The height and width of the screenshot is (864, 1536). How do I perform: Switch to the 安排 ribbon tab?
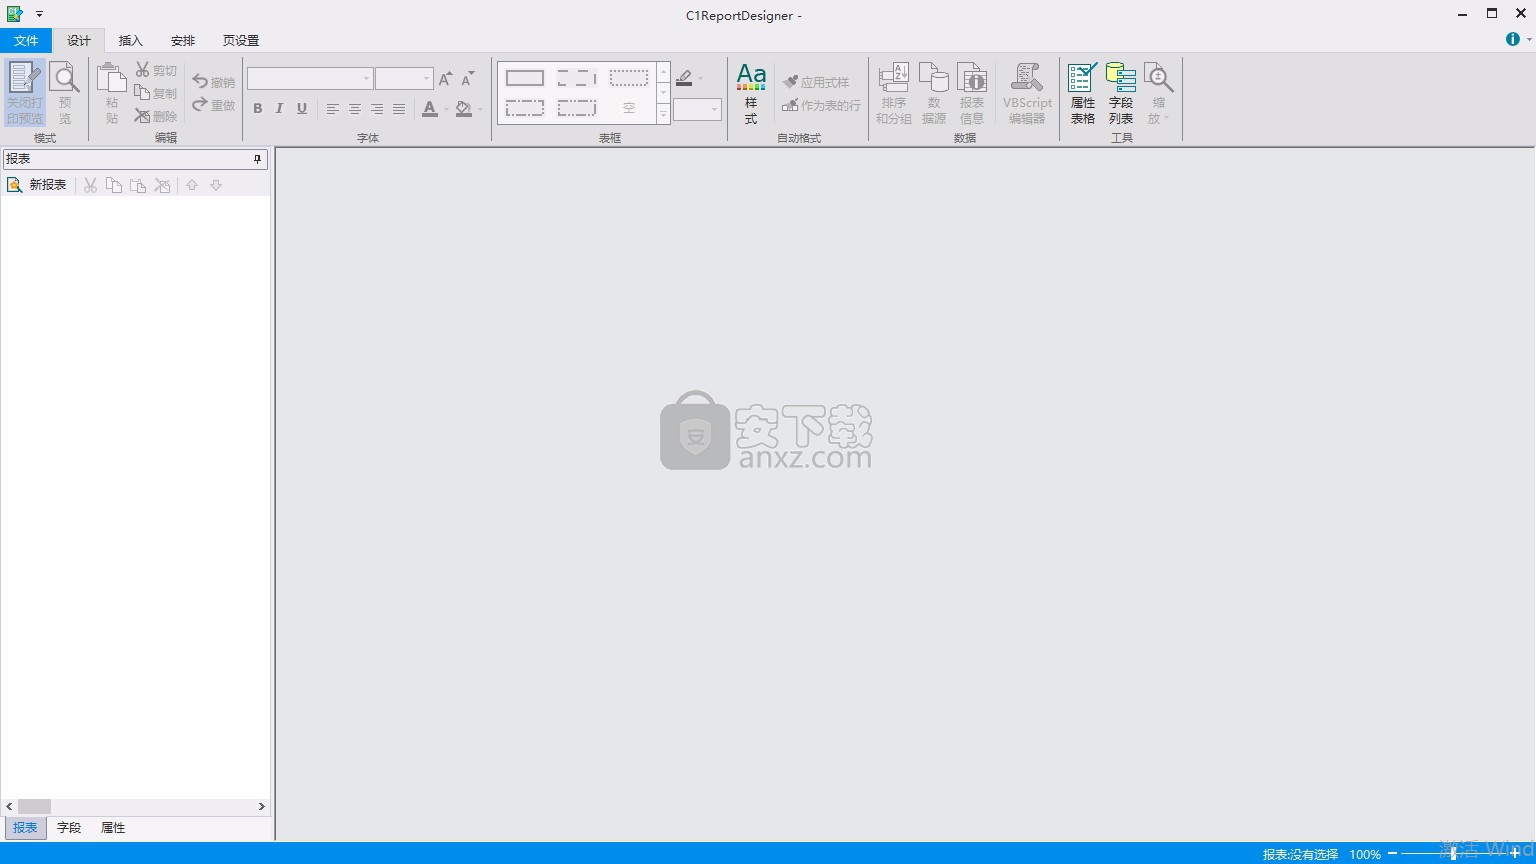point(183,40)
